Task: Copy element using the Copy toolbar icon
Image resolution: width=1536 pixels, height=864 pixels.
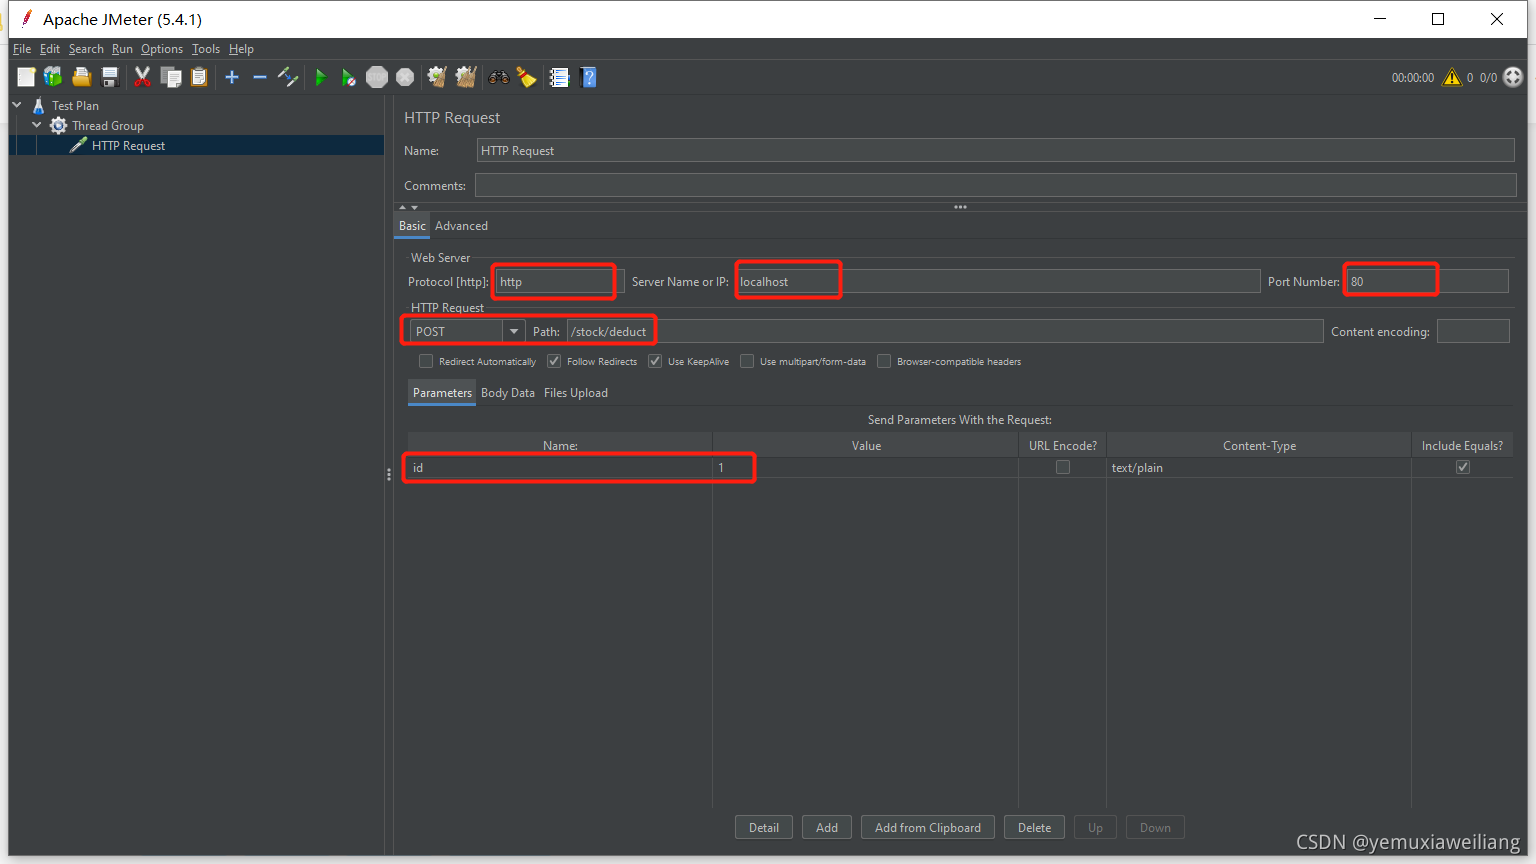Action: [171, 77]
